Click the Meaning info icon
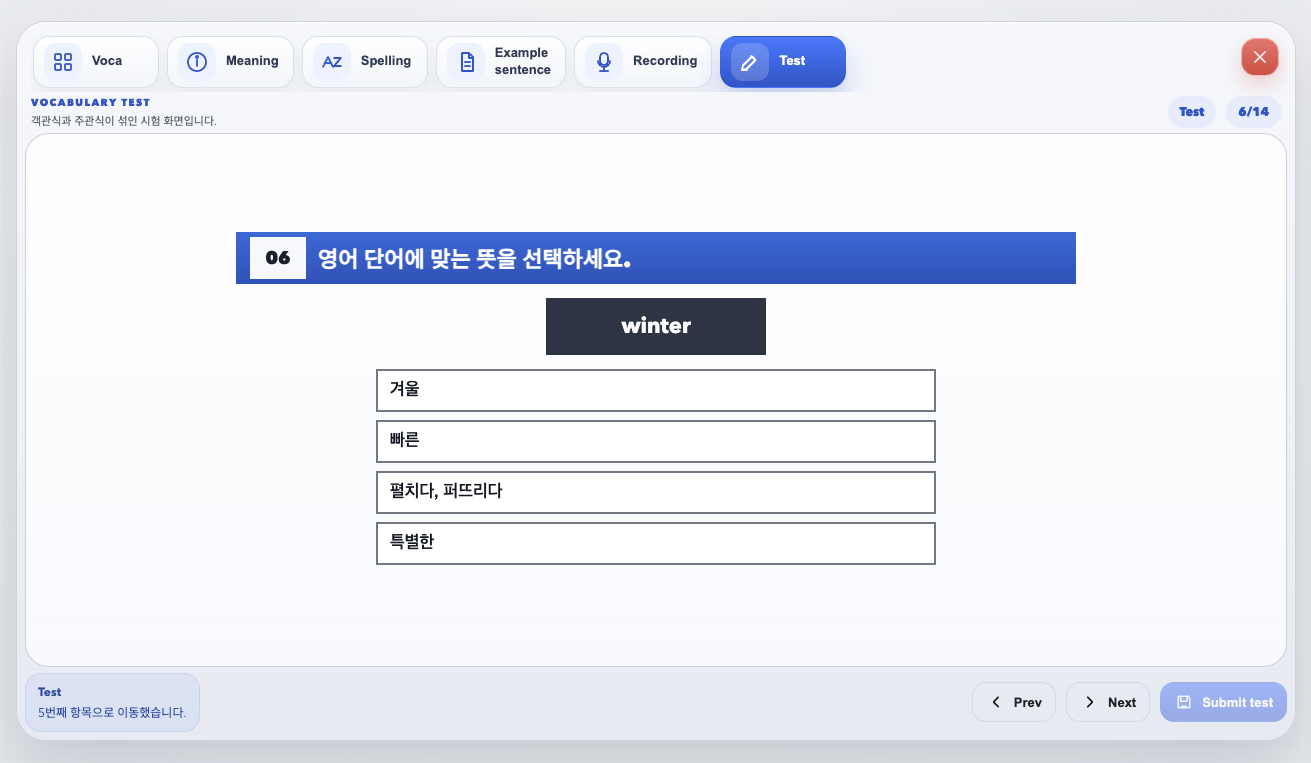 [197, 62]
